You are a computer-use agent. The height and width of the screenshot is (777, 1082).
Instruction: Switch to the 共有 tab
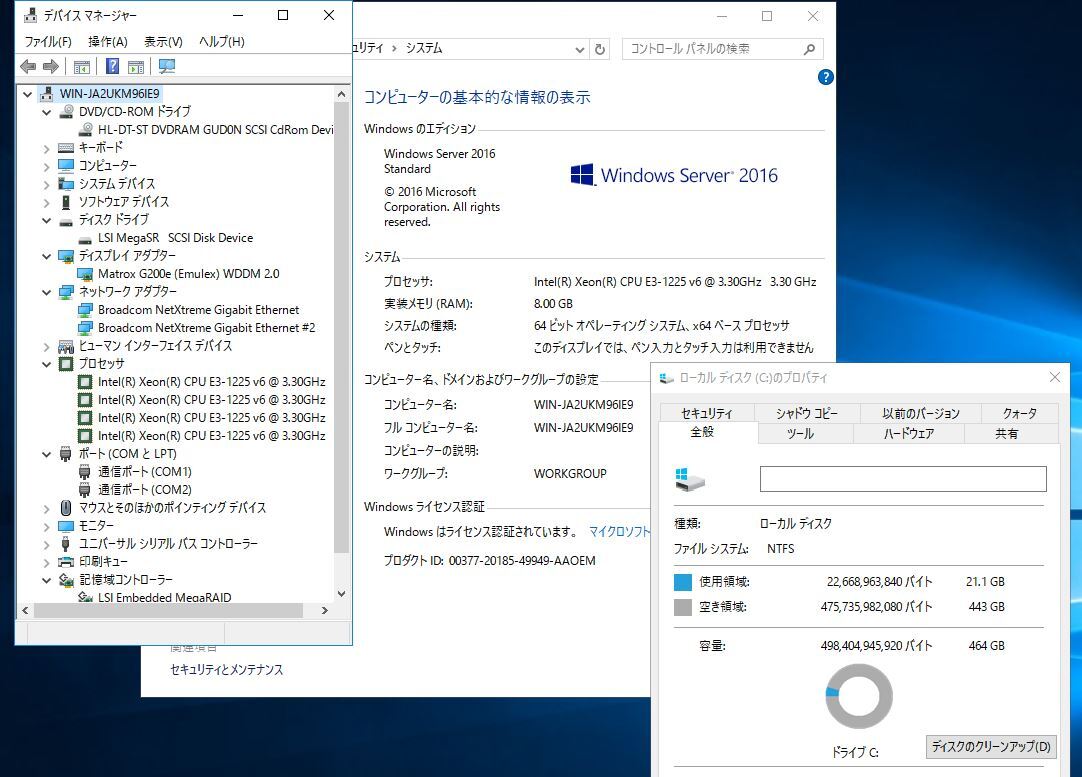pos(1012,433)
